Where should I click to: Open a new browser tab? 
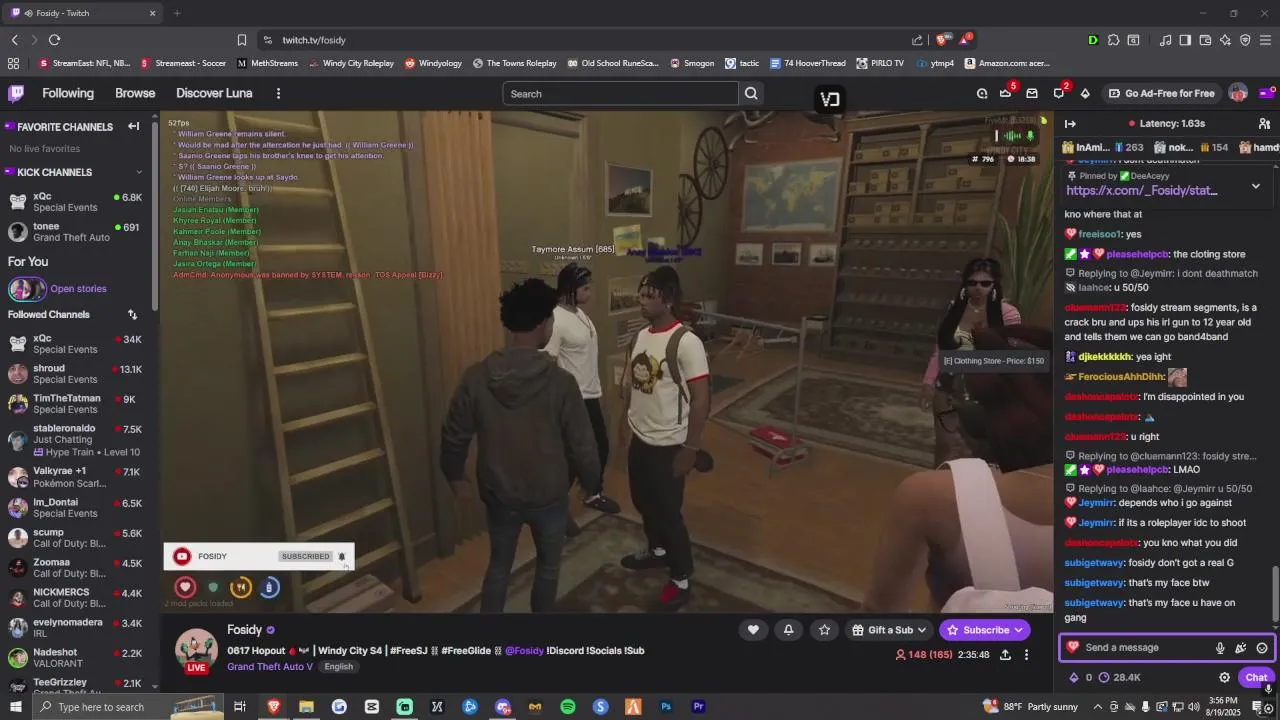pyautogui.click(x=177, y=13)
